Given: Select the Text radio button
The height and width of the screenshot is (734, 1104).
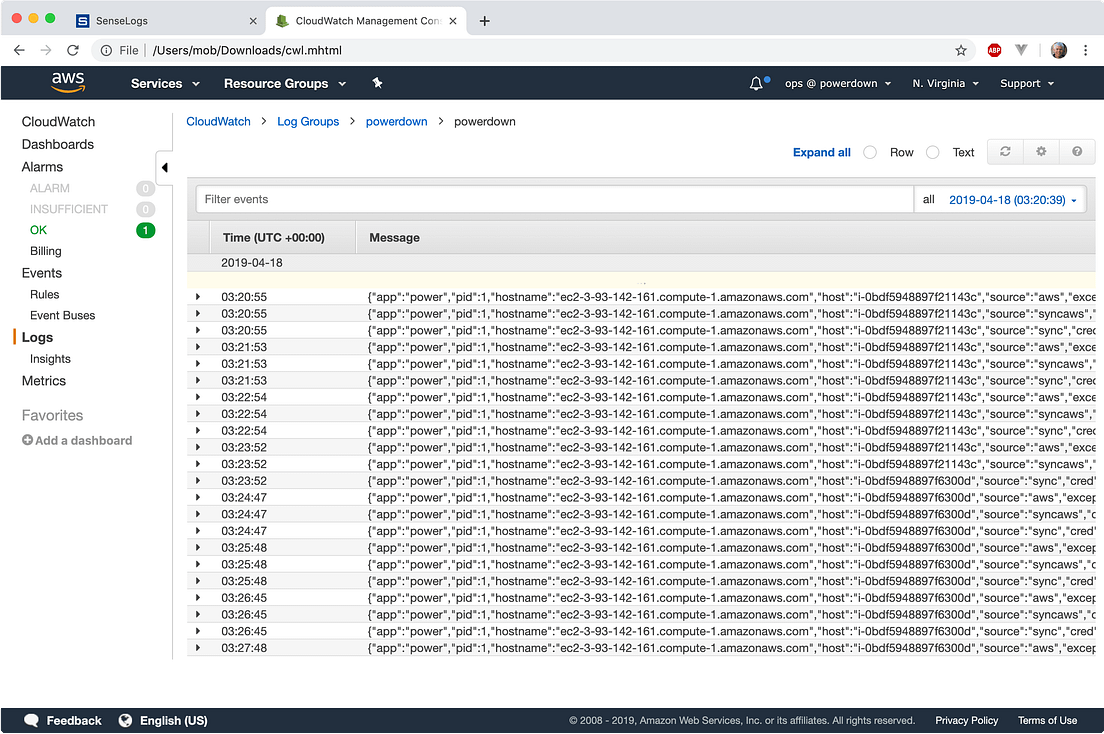Looking at the screenshot, I should 933,152.
